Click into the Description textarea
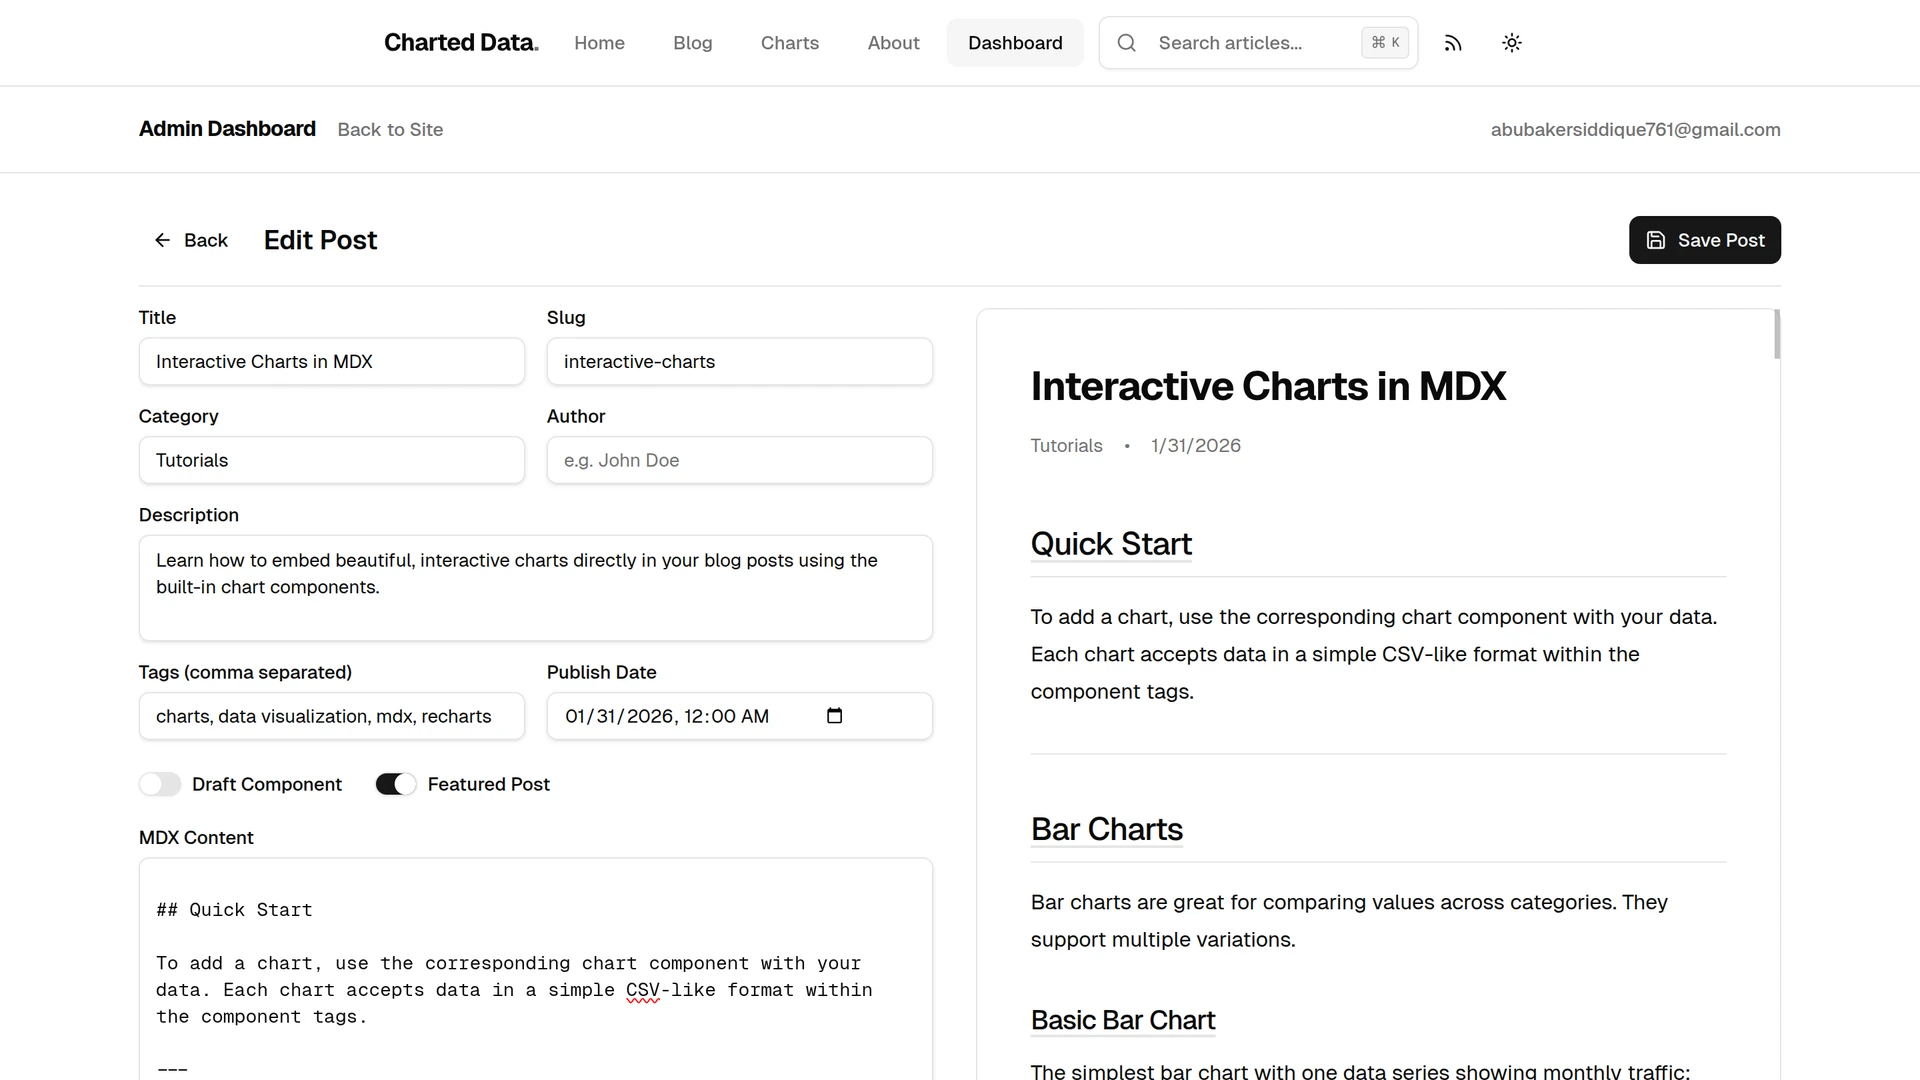1920x1080 pixels. 536,588
